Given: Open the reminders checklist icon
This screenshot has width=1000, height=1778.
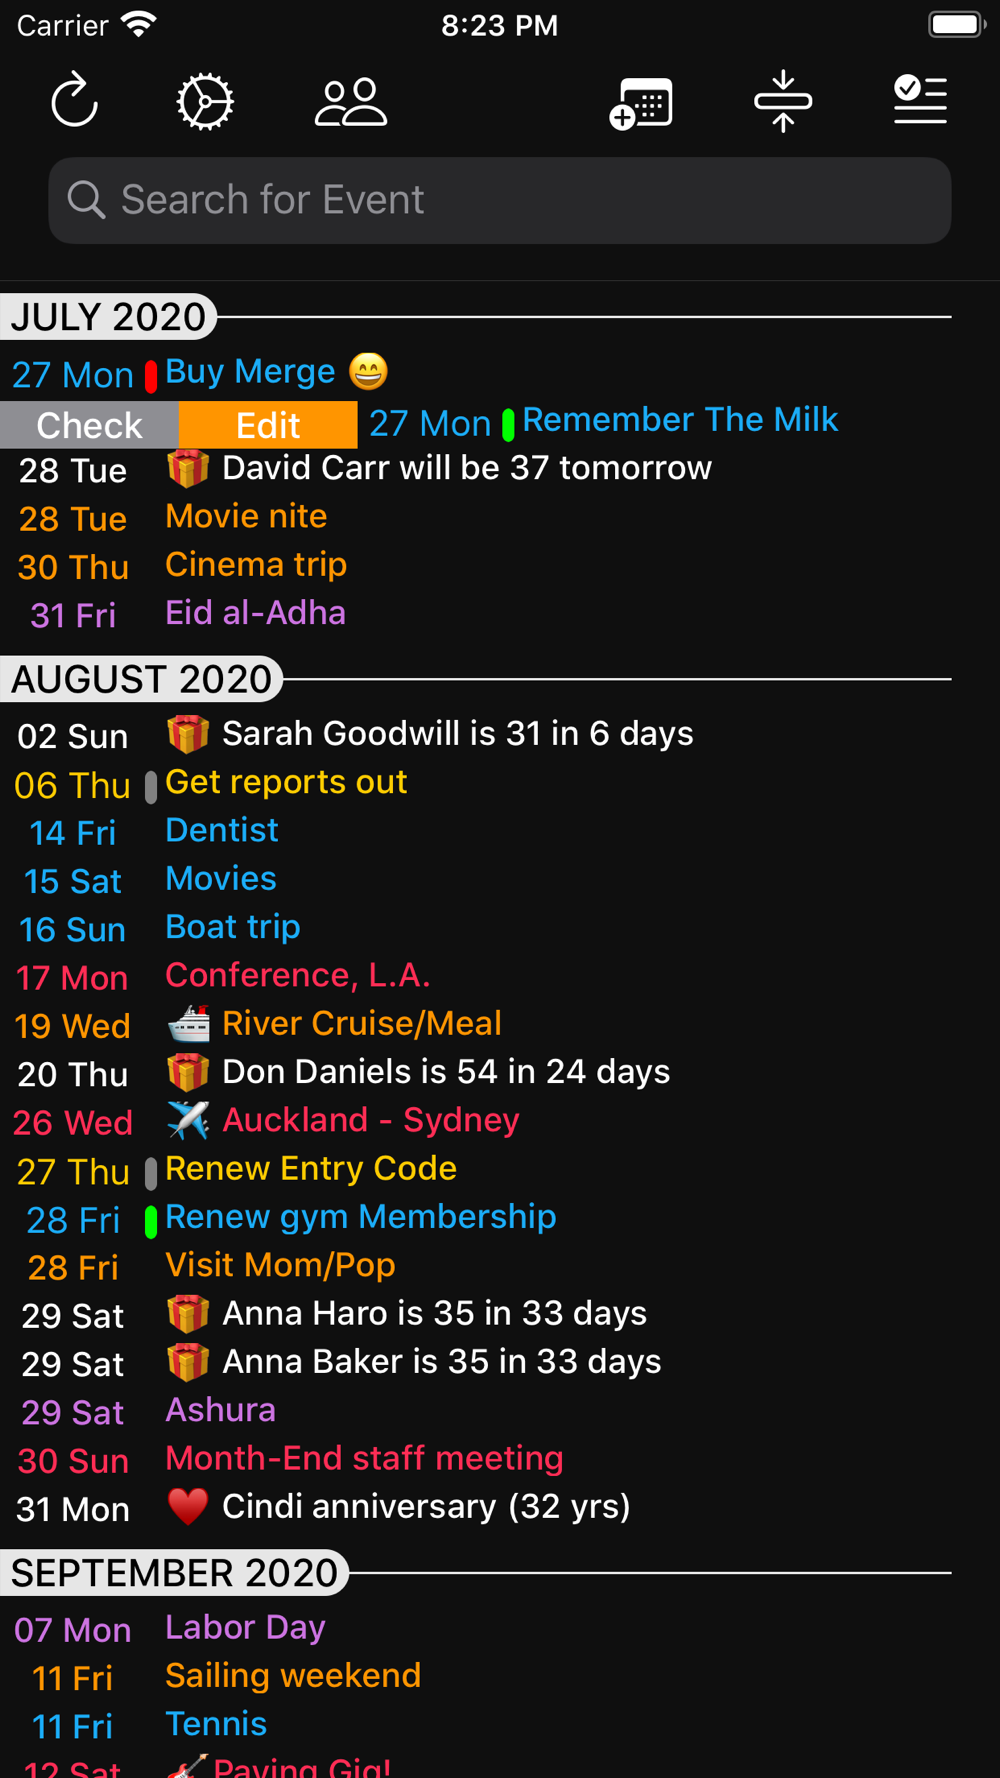Looking at the screenshot, I should click(x=920, y=100).
